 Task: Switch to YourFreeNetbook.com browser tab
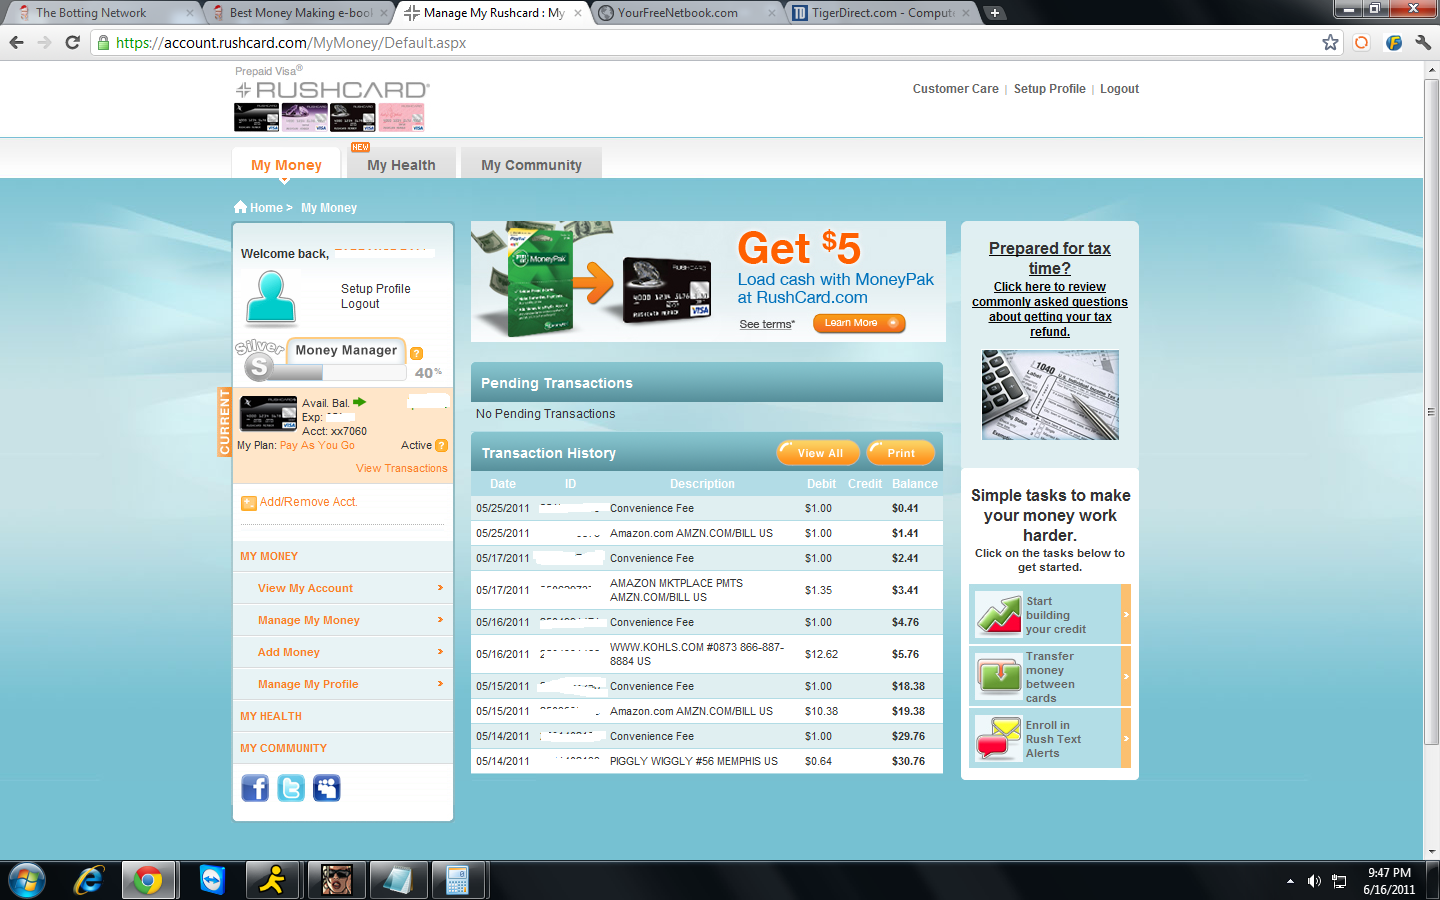coord(686,13)
